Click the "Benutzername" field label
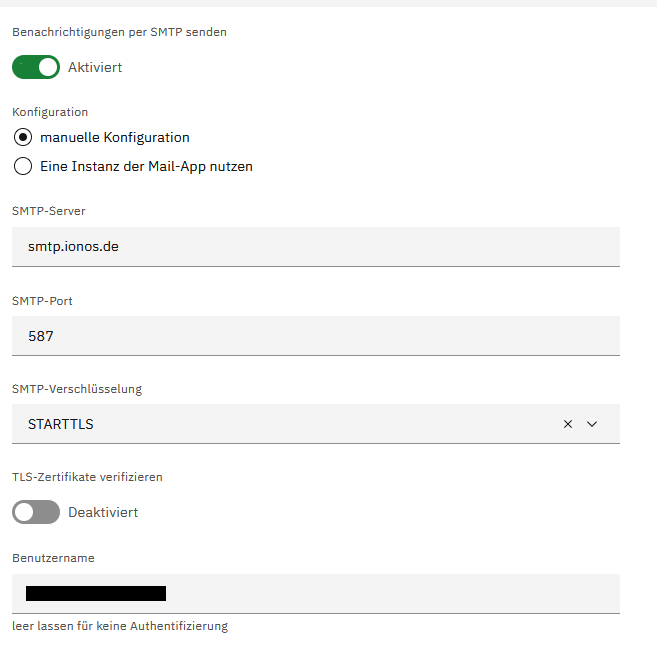657x656 pixels. (x=53, y=558)
